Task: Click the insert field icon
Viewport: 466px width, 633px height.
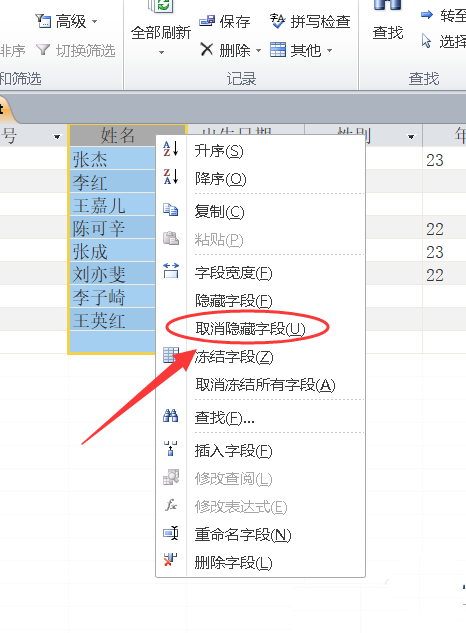Action: (x=170, y=449)
